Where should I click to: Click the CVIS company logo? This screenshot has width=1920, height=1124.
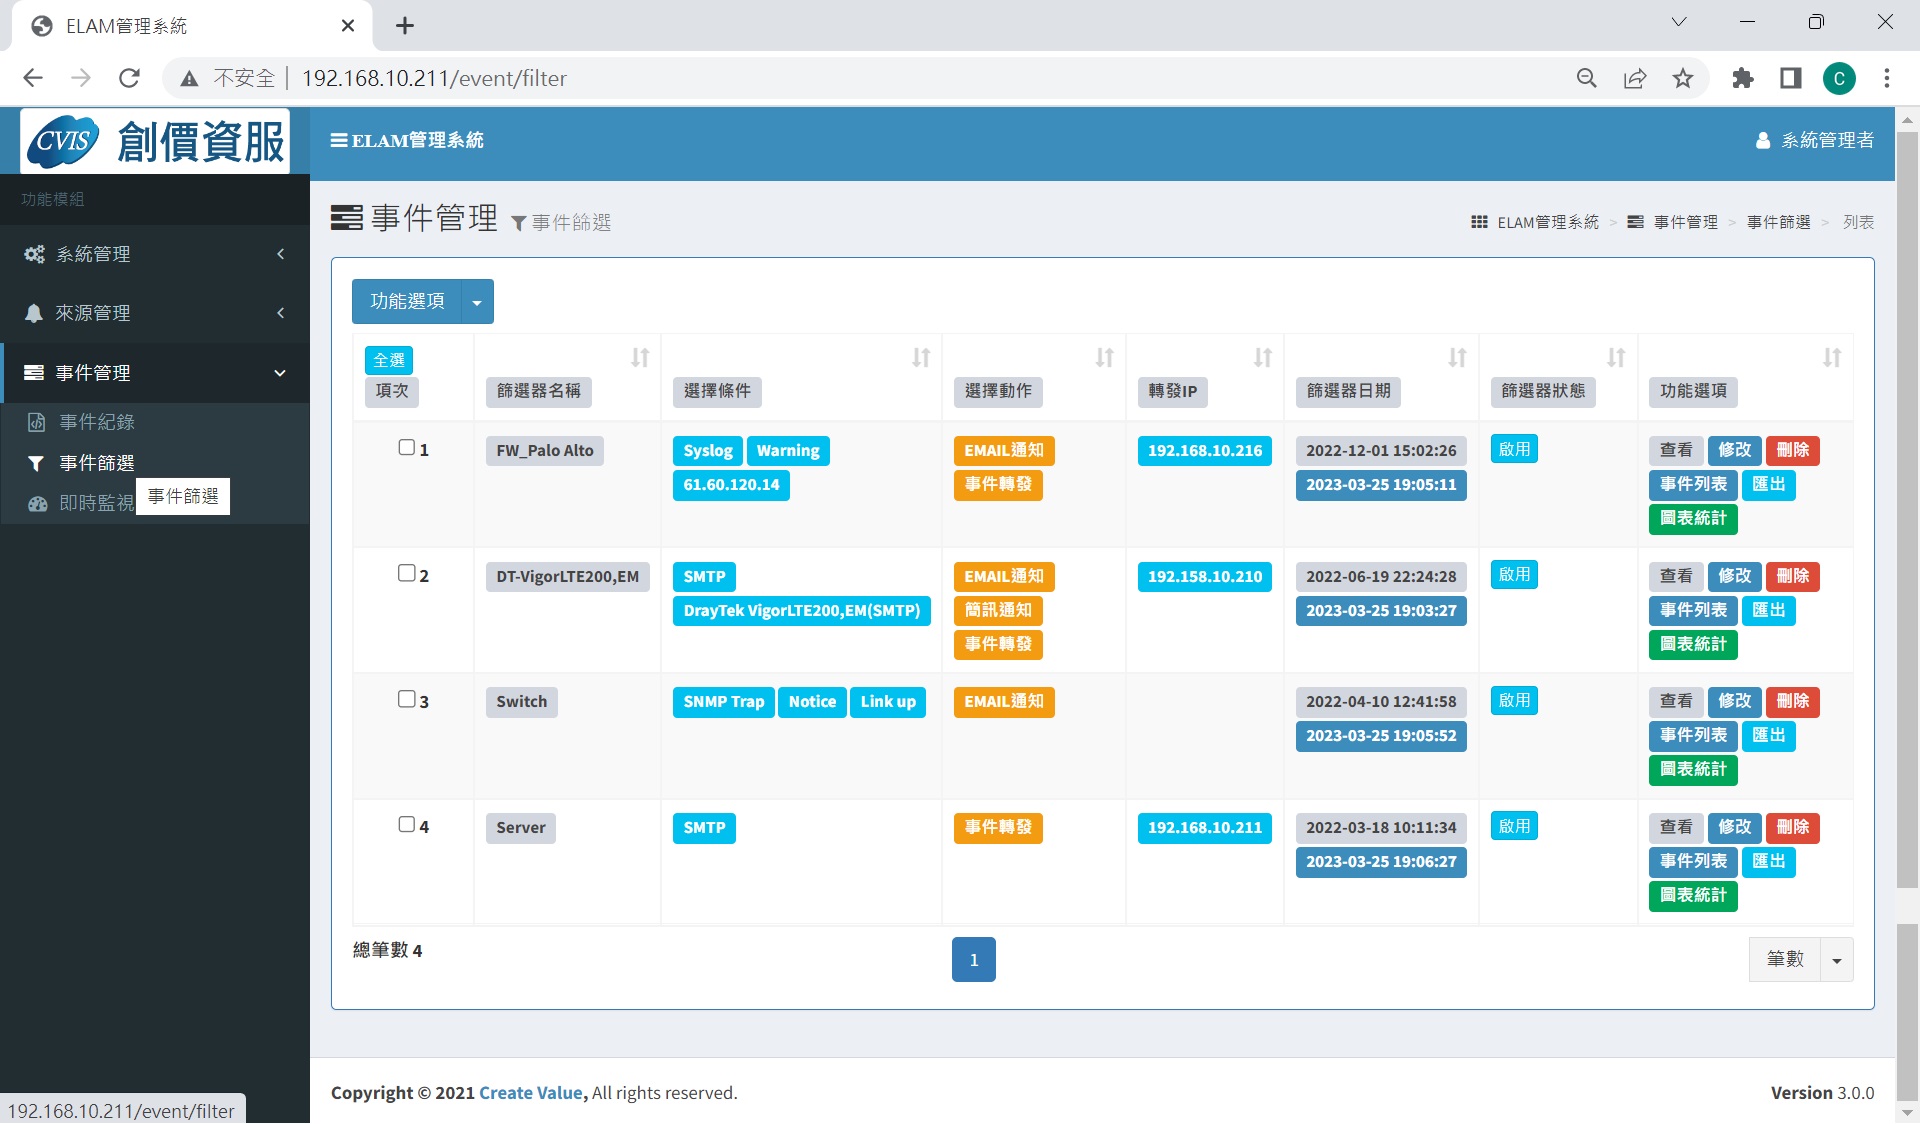[155, 141]
